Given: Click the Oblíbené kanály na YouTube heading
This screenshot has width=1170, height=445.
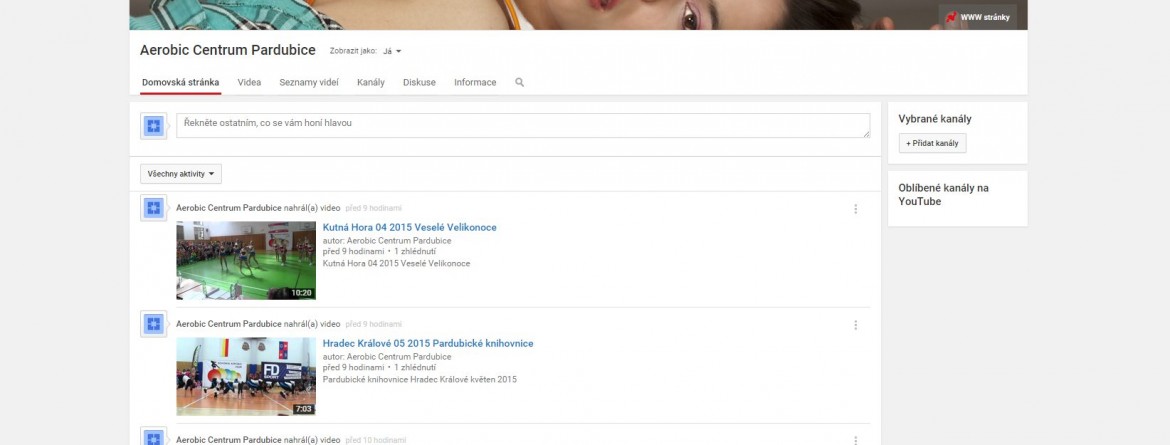Looking at the screenshot, I should pyautogui.click(x=943, y=195).
